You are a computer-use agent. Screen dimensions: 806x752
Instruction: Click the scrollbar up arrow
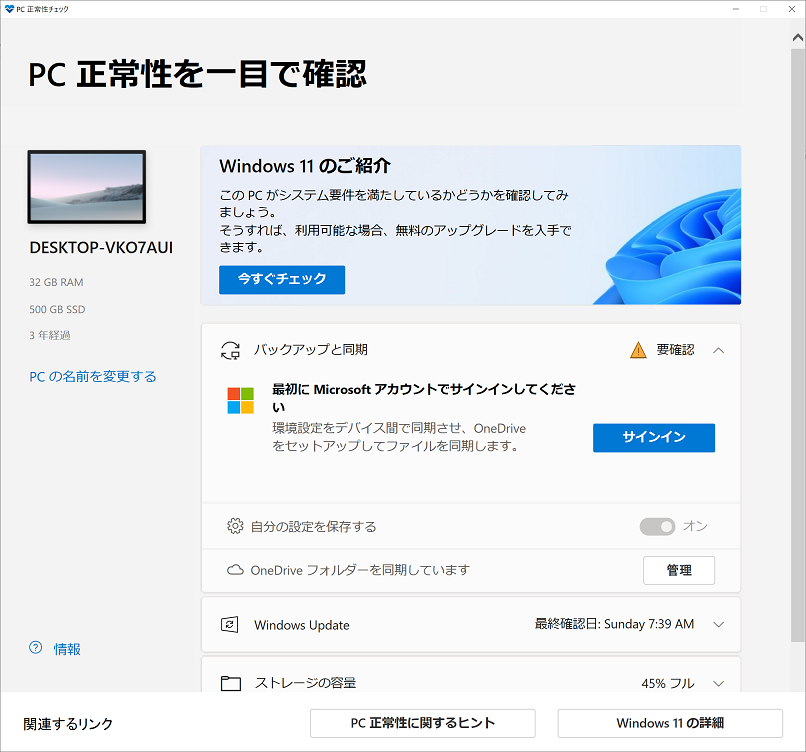[x=798, y=38]
